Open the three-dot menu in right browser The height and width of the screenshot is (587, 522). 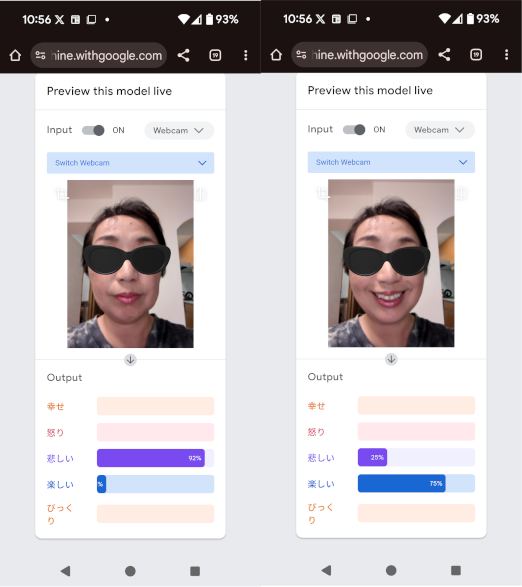[x=506, y=55]
